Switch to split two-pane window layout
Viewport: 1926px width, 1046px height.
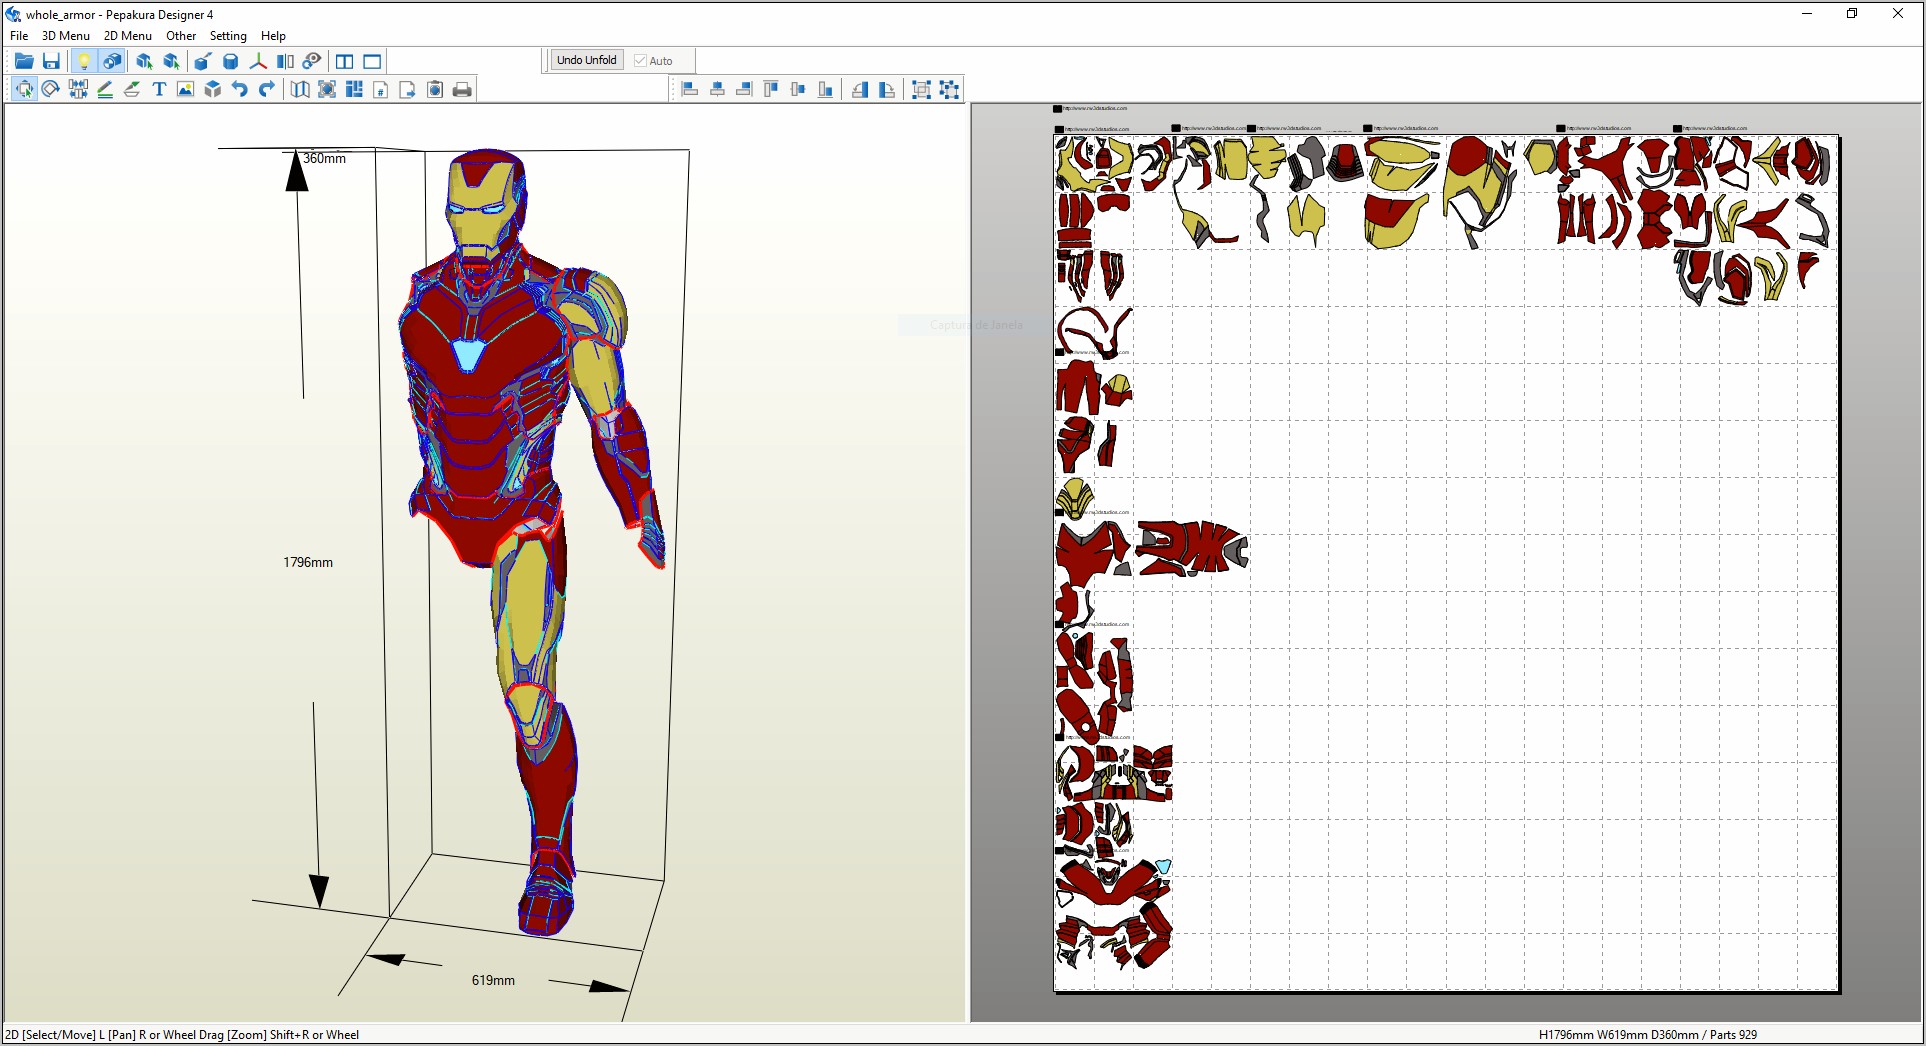[x=345, y=62]
